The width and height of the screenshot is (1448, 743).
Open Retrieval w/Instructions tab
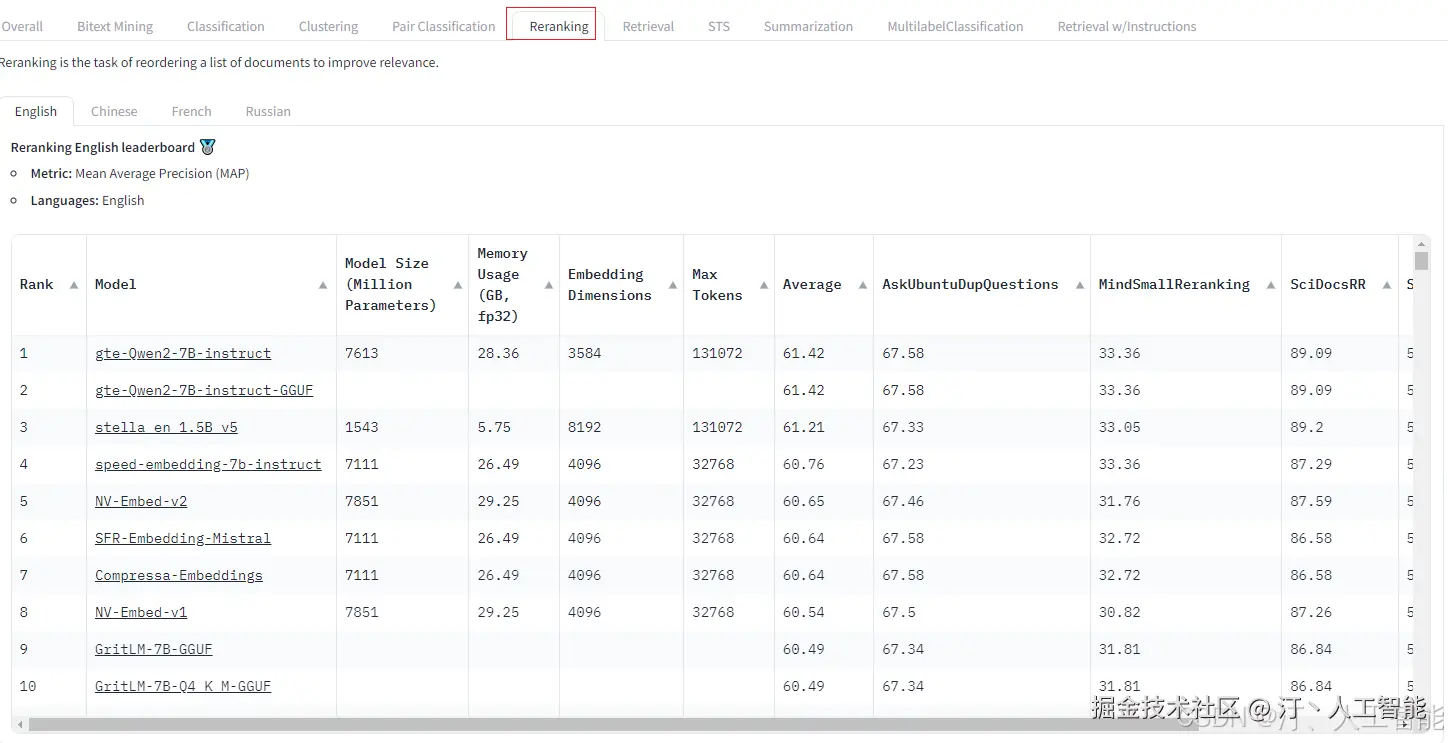tap(1127, 26)
